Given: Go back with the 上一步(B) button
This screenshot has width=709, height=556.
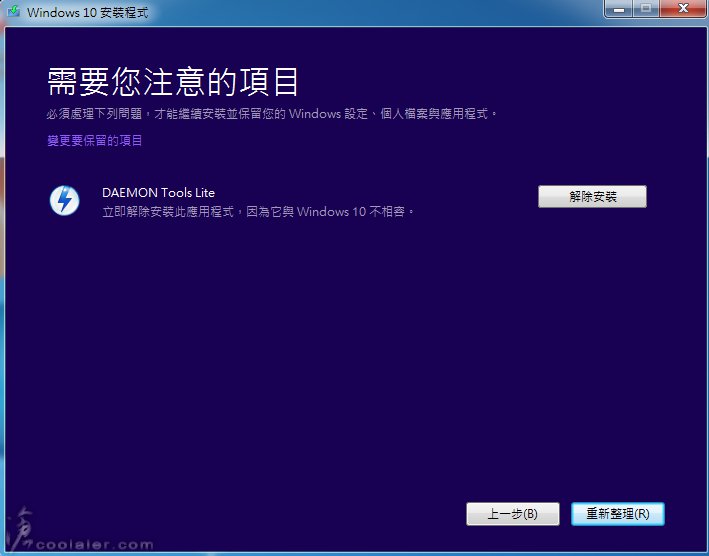Looking at the screenshot, I should 513,514.
